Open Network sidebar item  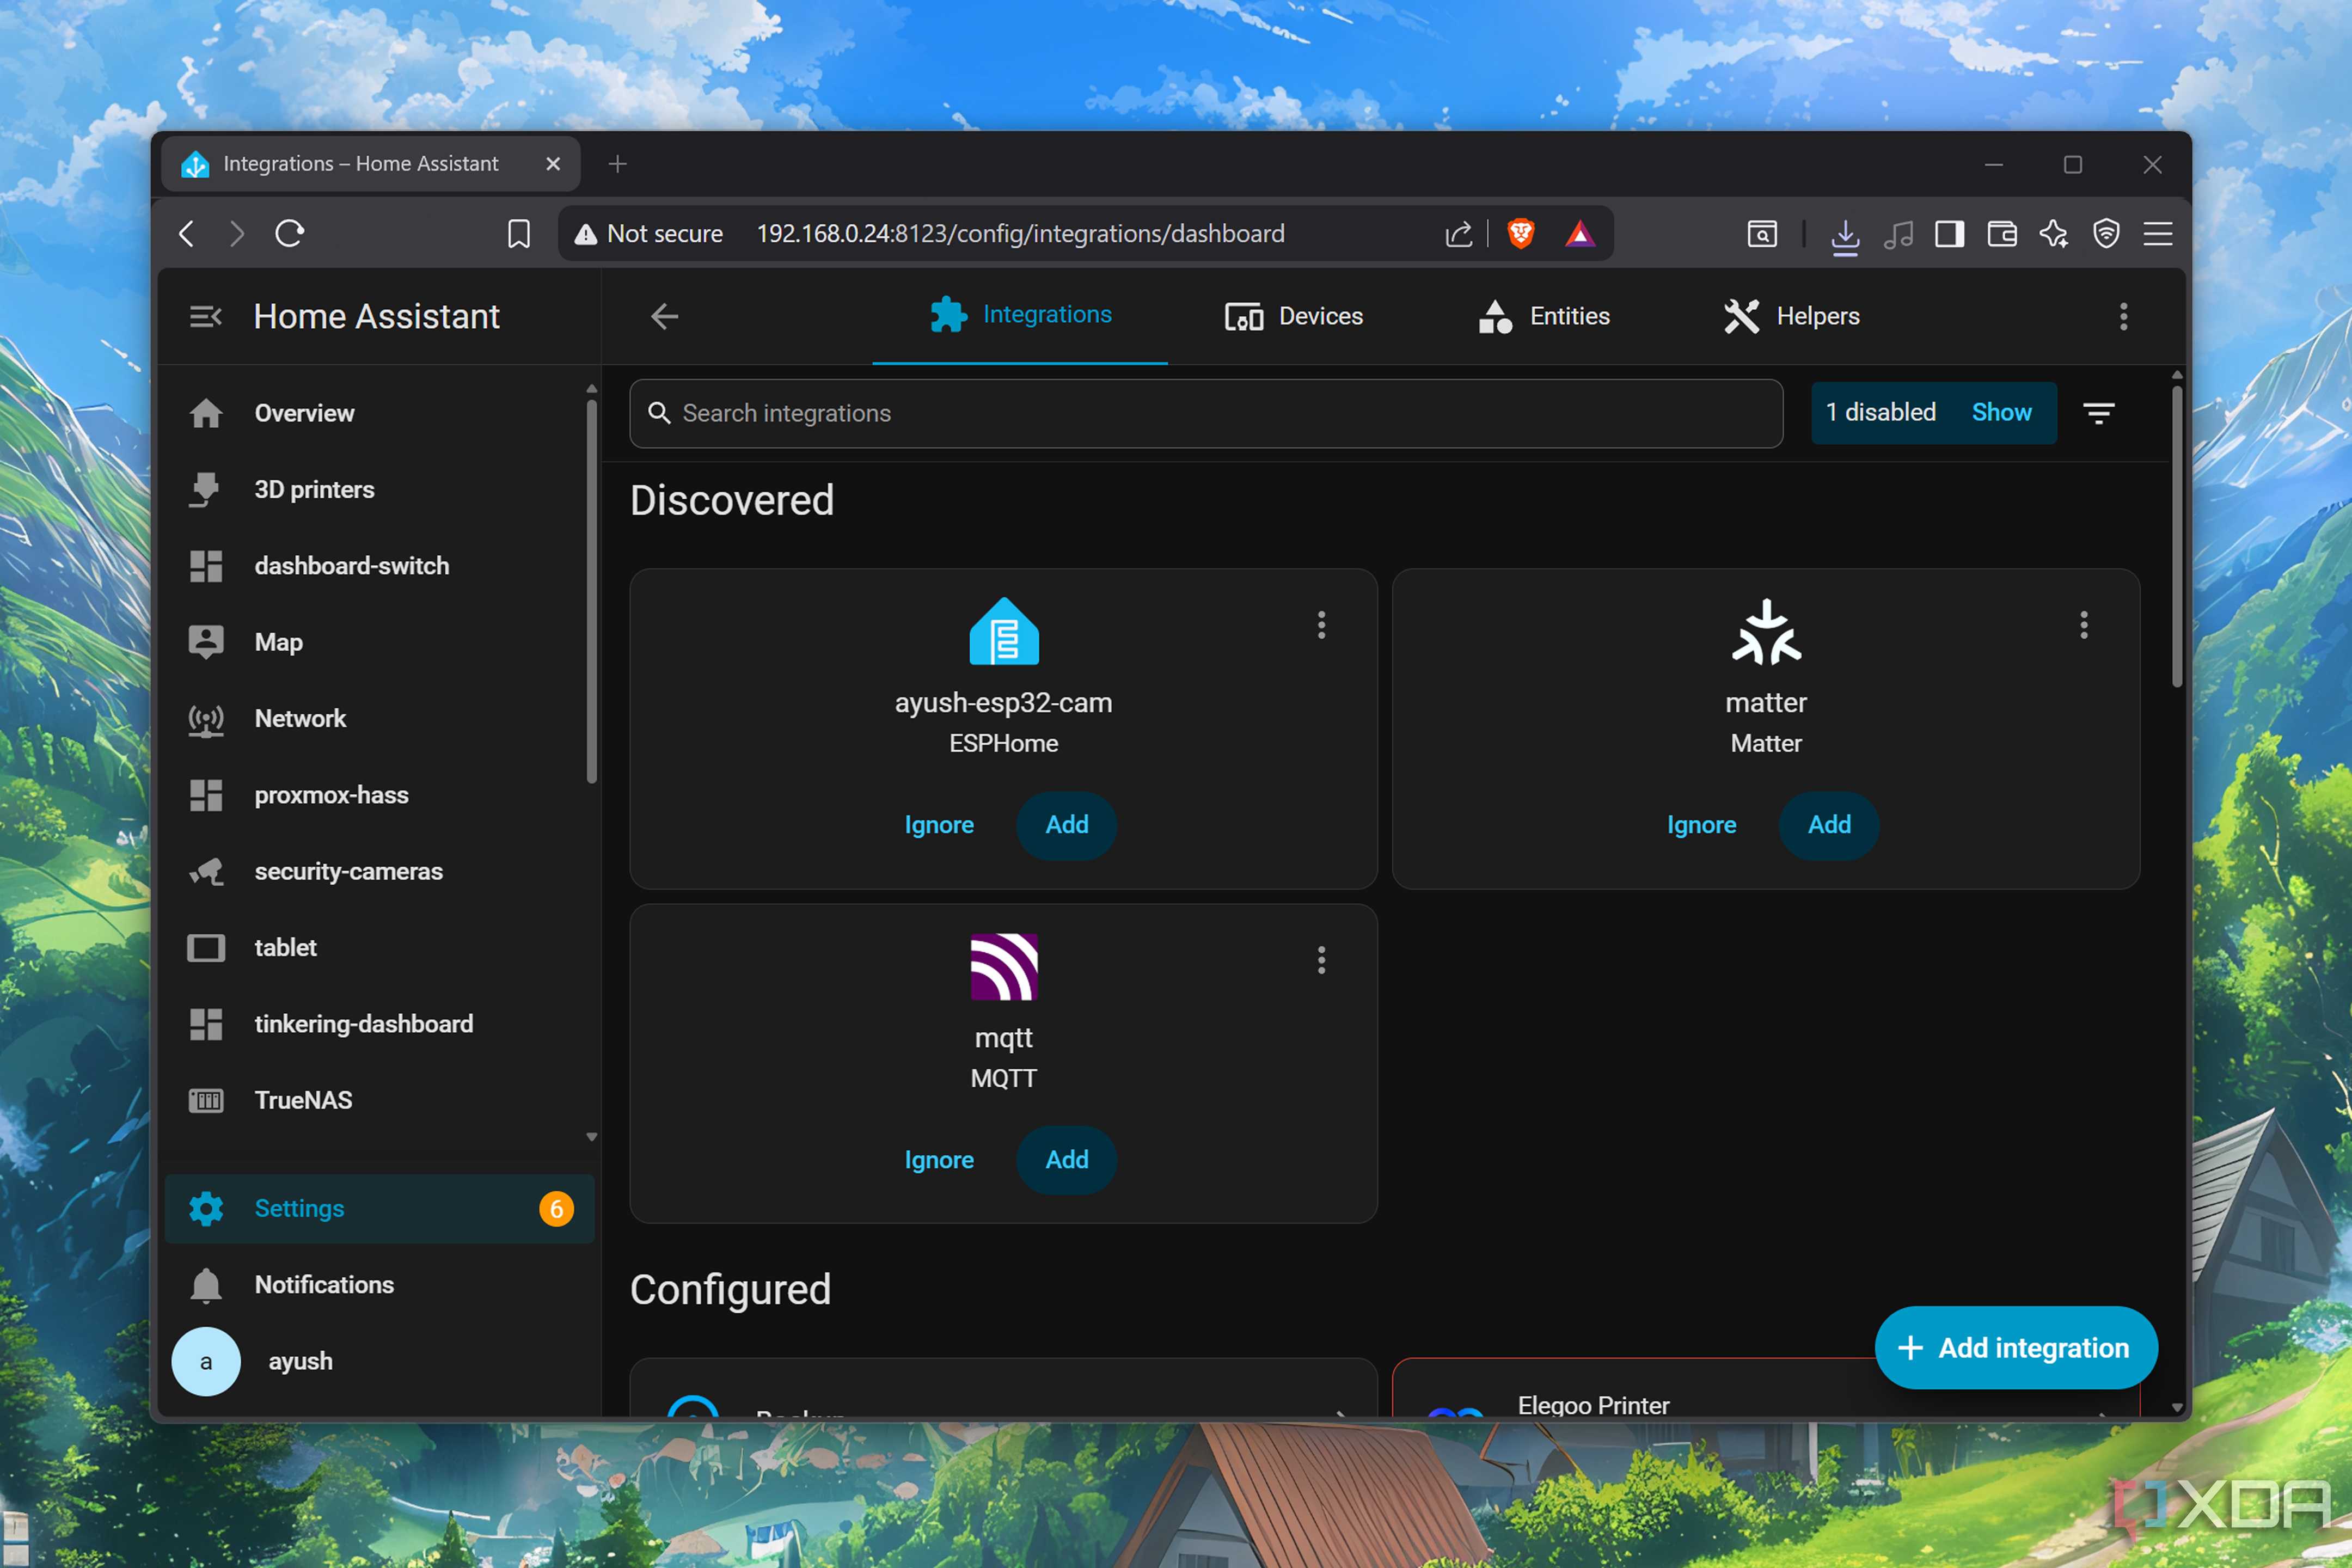point(380,719)
